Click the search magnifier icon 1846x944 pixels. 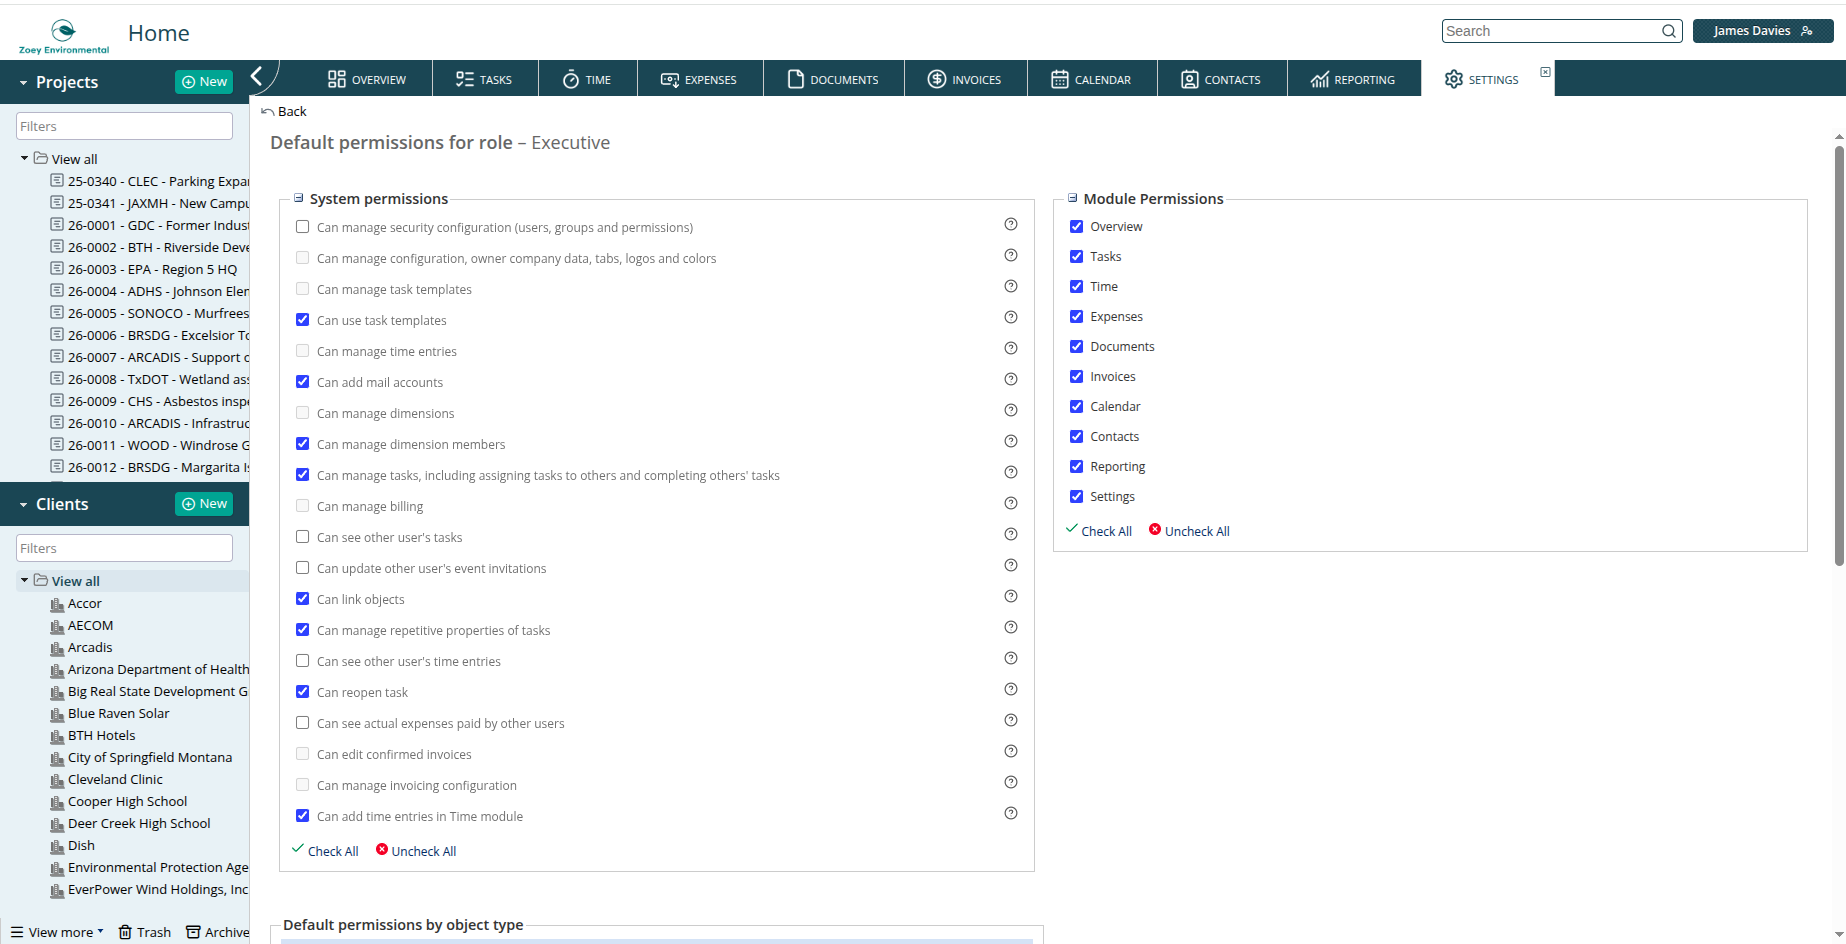tap(1669, 31)
